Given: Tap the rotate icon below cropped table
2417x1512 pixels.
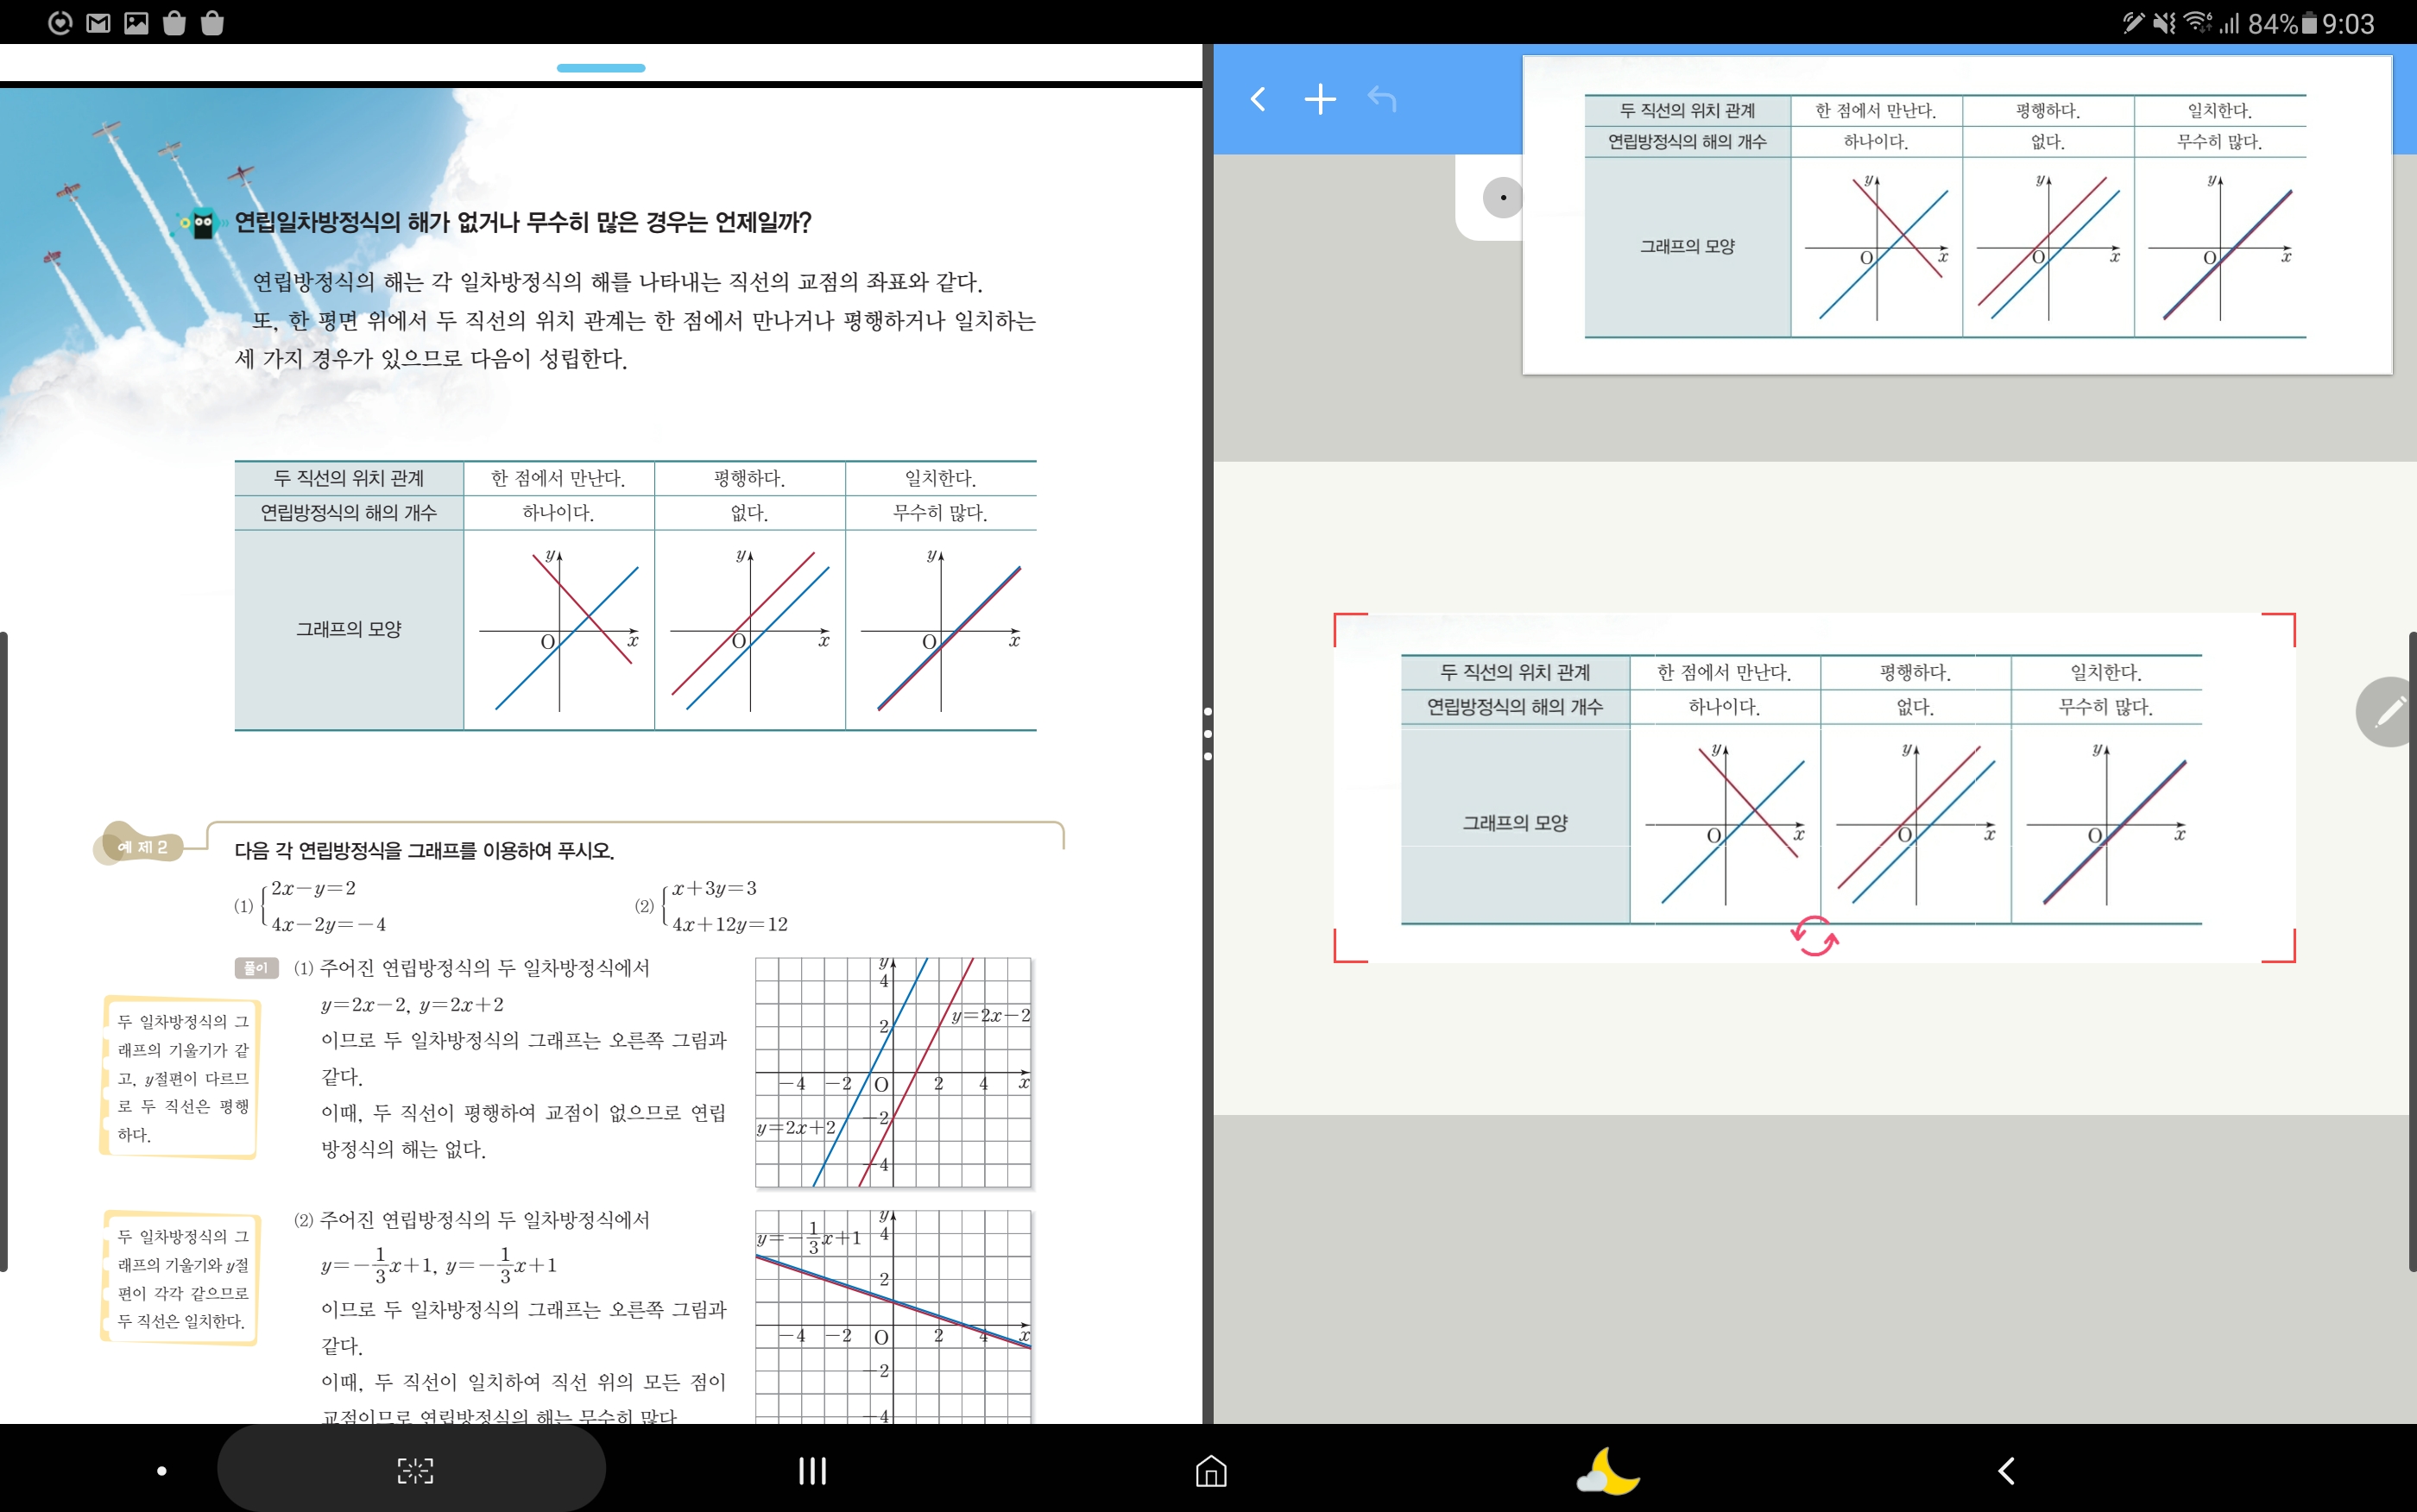Looking at the screenshot, I should 1814,937.
